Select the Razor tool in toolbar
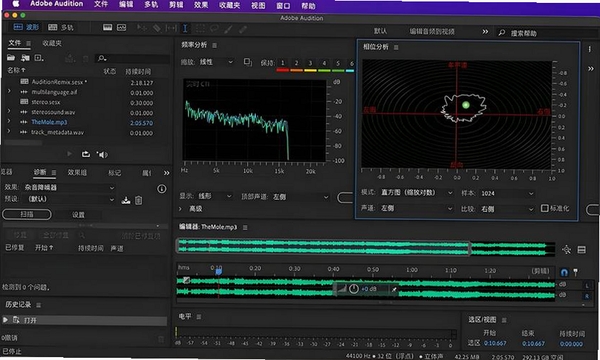 pyautogui.click(x=157, y=28)
